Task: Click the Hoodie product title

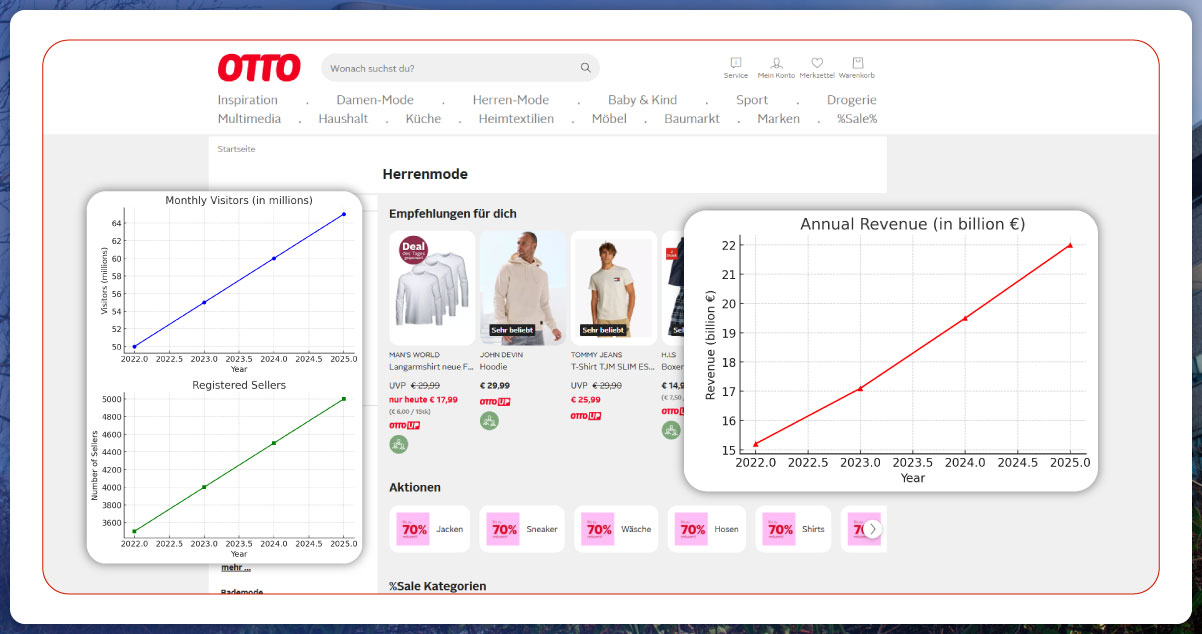Action: tap(494, 367)
